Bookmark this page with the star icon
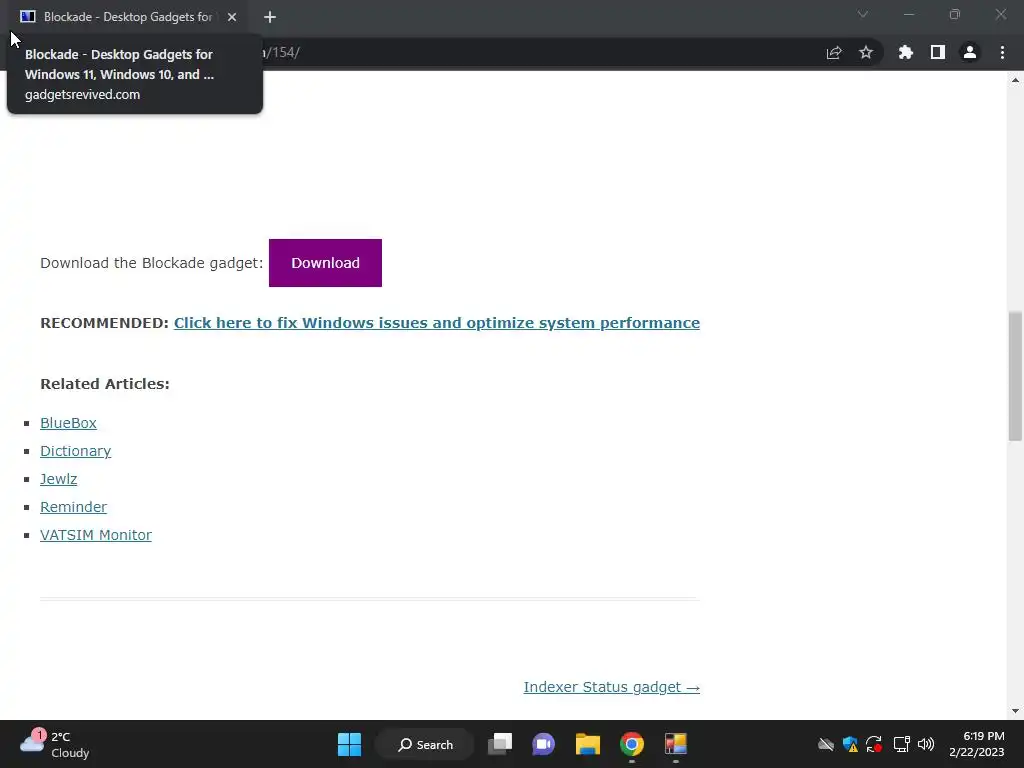Image resolution: width=1024 pixels, height=768 pixels. 866,52
